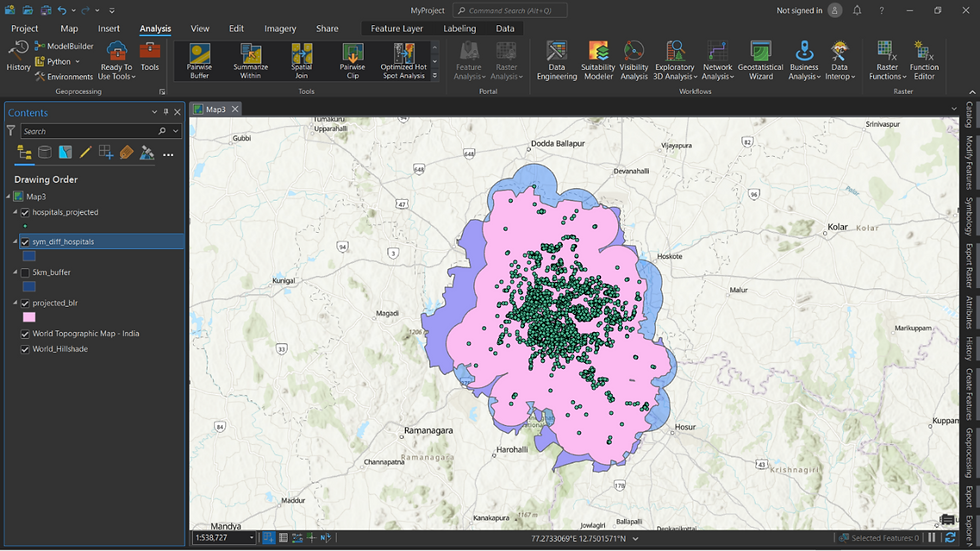Save the project
Screen dimensions: 980x551
click(46, 11)
